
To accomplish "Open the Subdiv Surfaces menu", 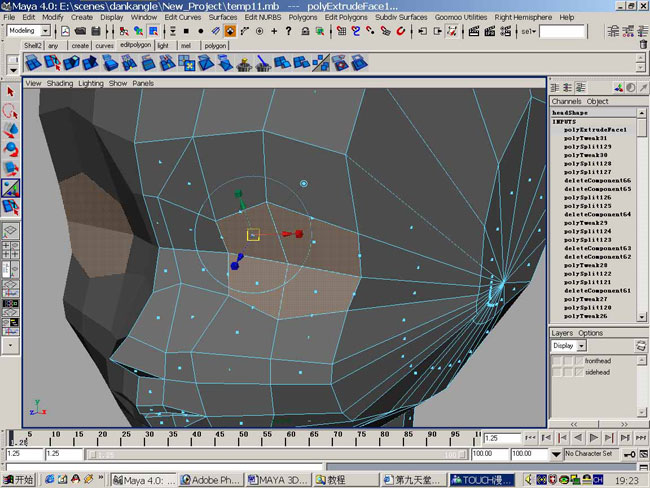I will 401,17.
